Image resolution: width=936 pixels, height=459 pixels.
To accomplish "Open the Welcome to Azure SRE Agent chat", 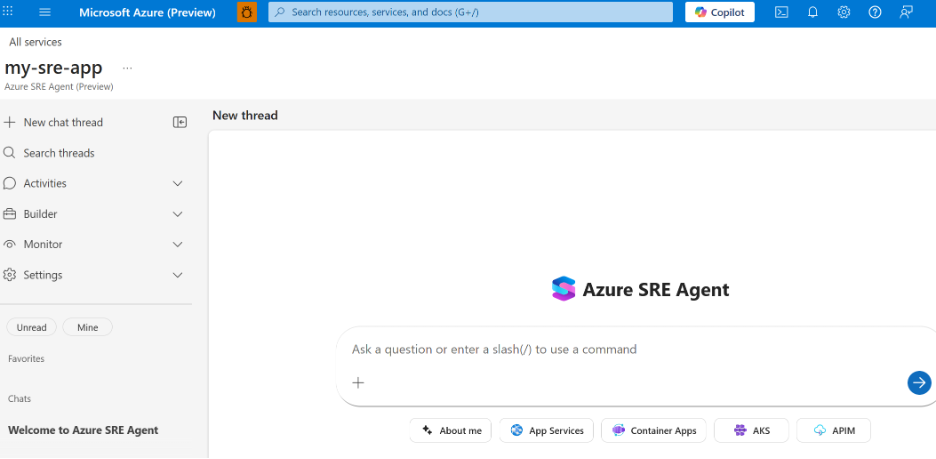I will (83, 430).
